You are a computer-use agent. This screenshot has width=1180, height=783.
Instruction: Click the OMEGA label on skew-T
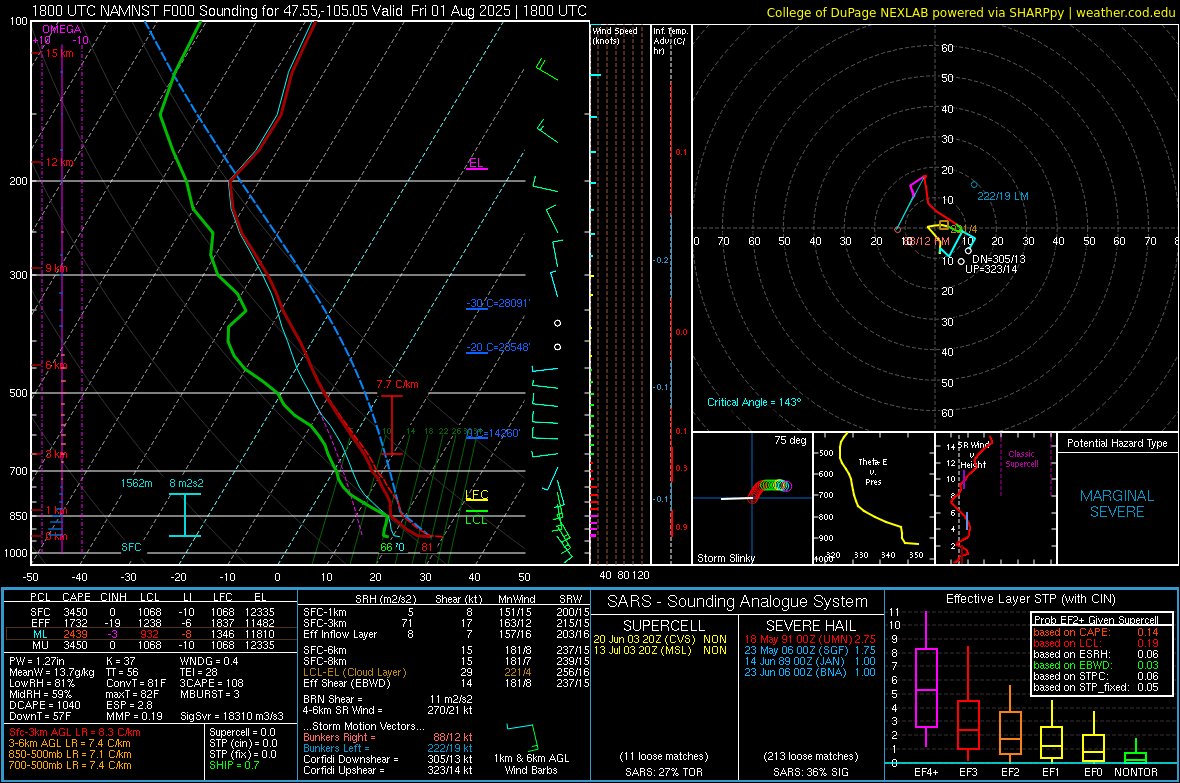[x=62, y=29]
